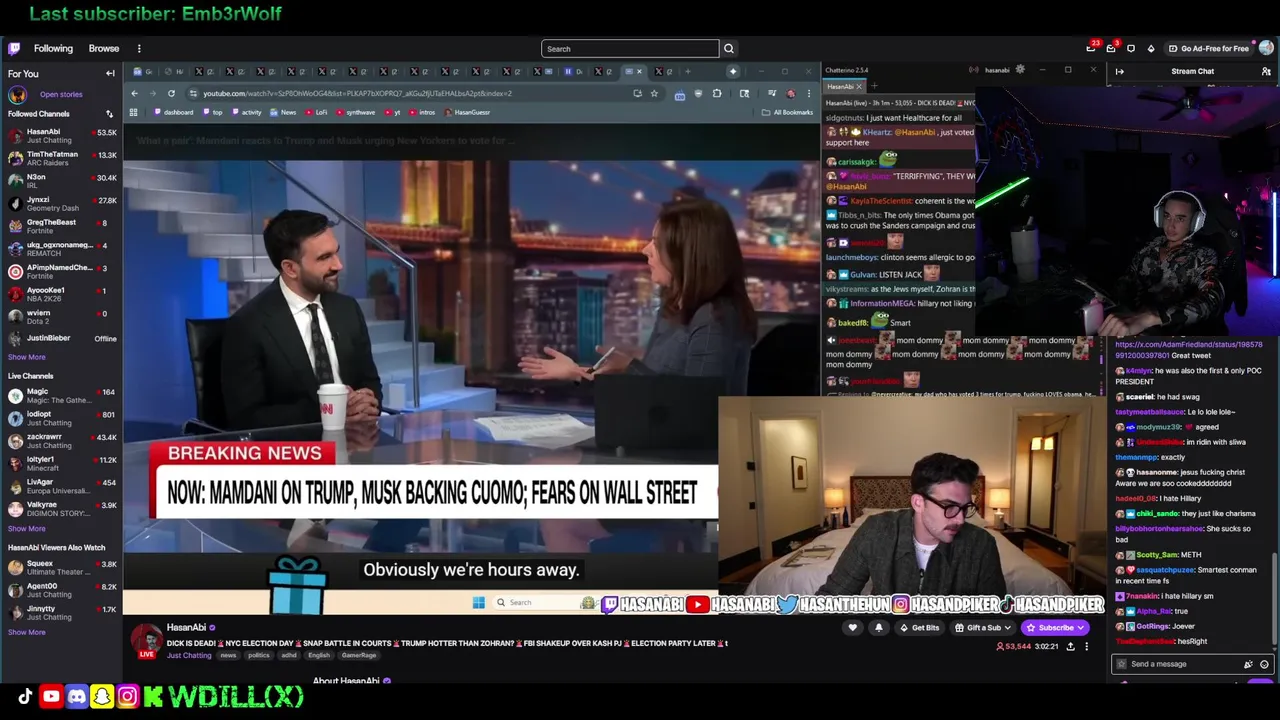Viewport: 1280px width, 720px height.
Task: Open the Whispers speech bubble icon
Action: pos(1131,48)
